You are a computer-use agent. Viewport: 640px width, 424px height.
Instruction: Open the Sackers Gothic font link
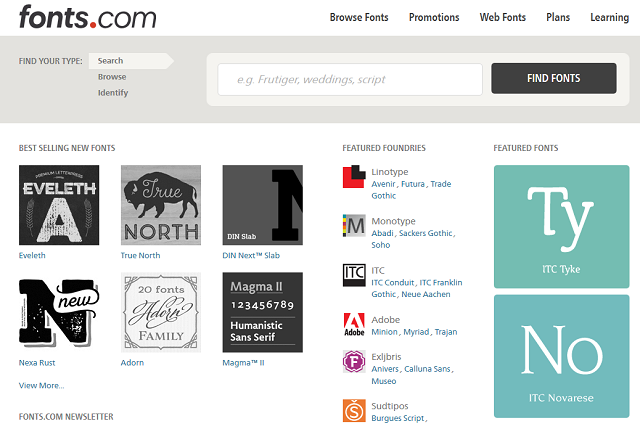[x=426, y=233]
